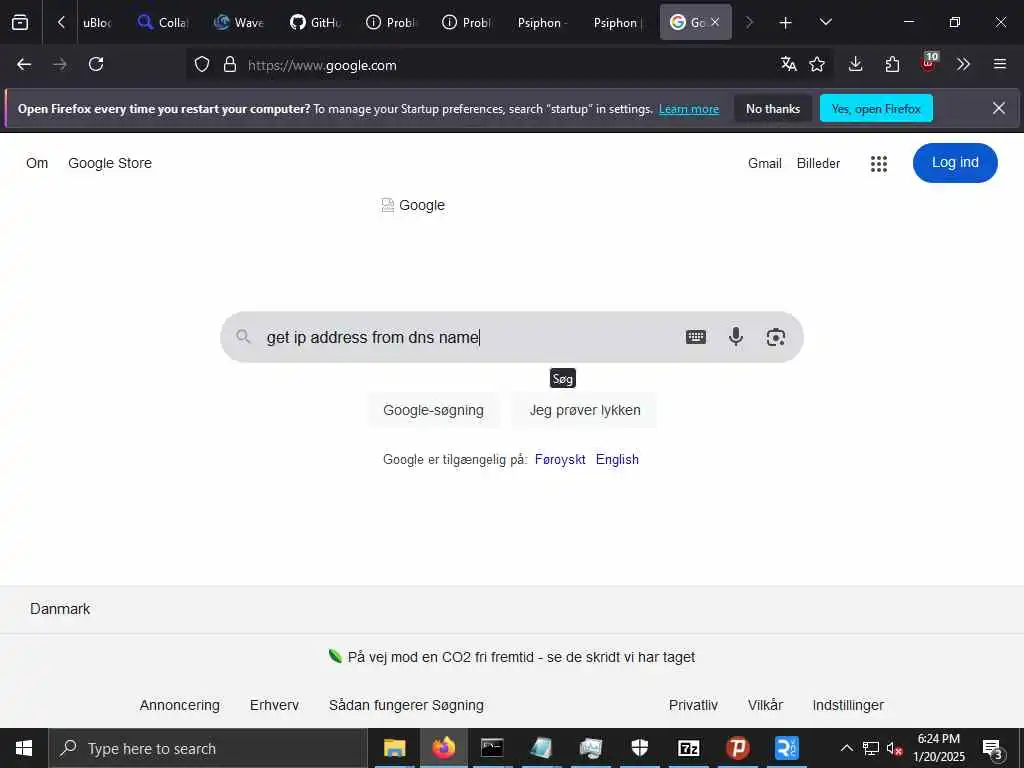The height and width of the screenshot is (768, 1024).
Task: Search by image with camera icon
Action: click(775, 337)
